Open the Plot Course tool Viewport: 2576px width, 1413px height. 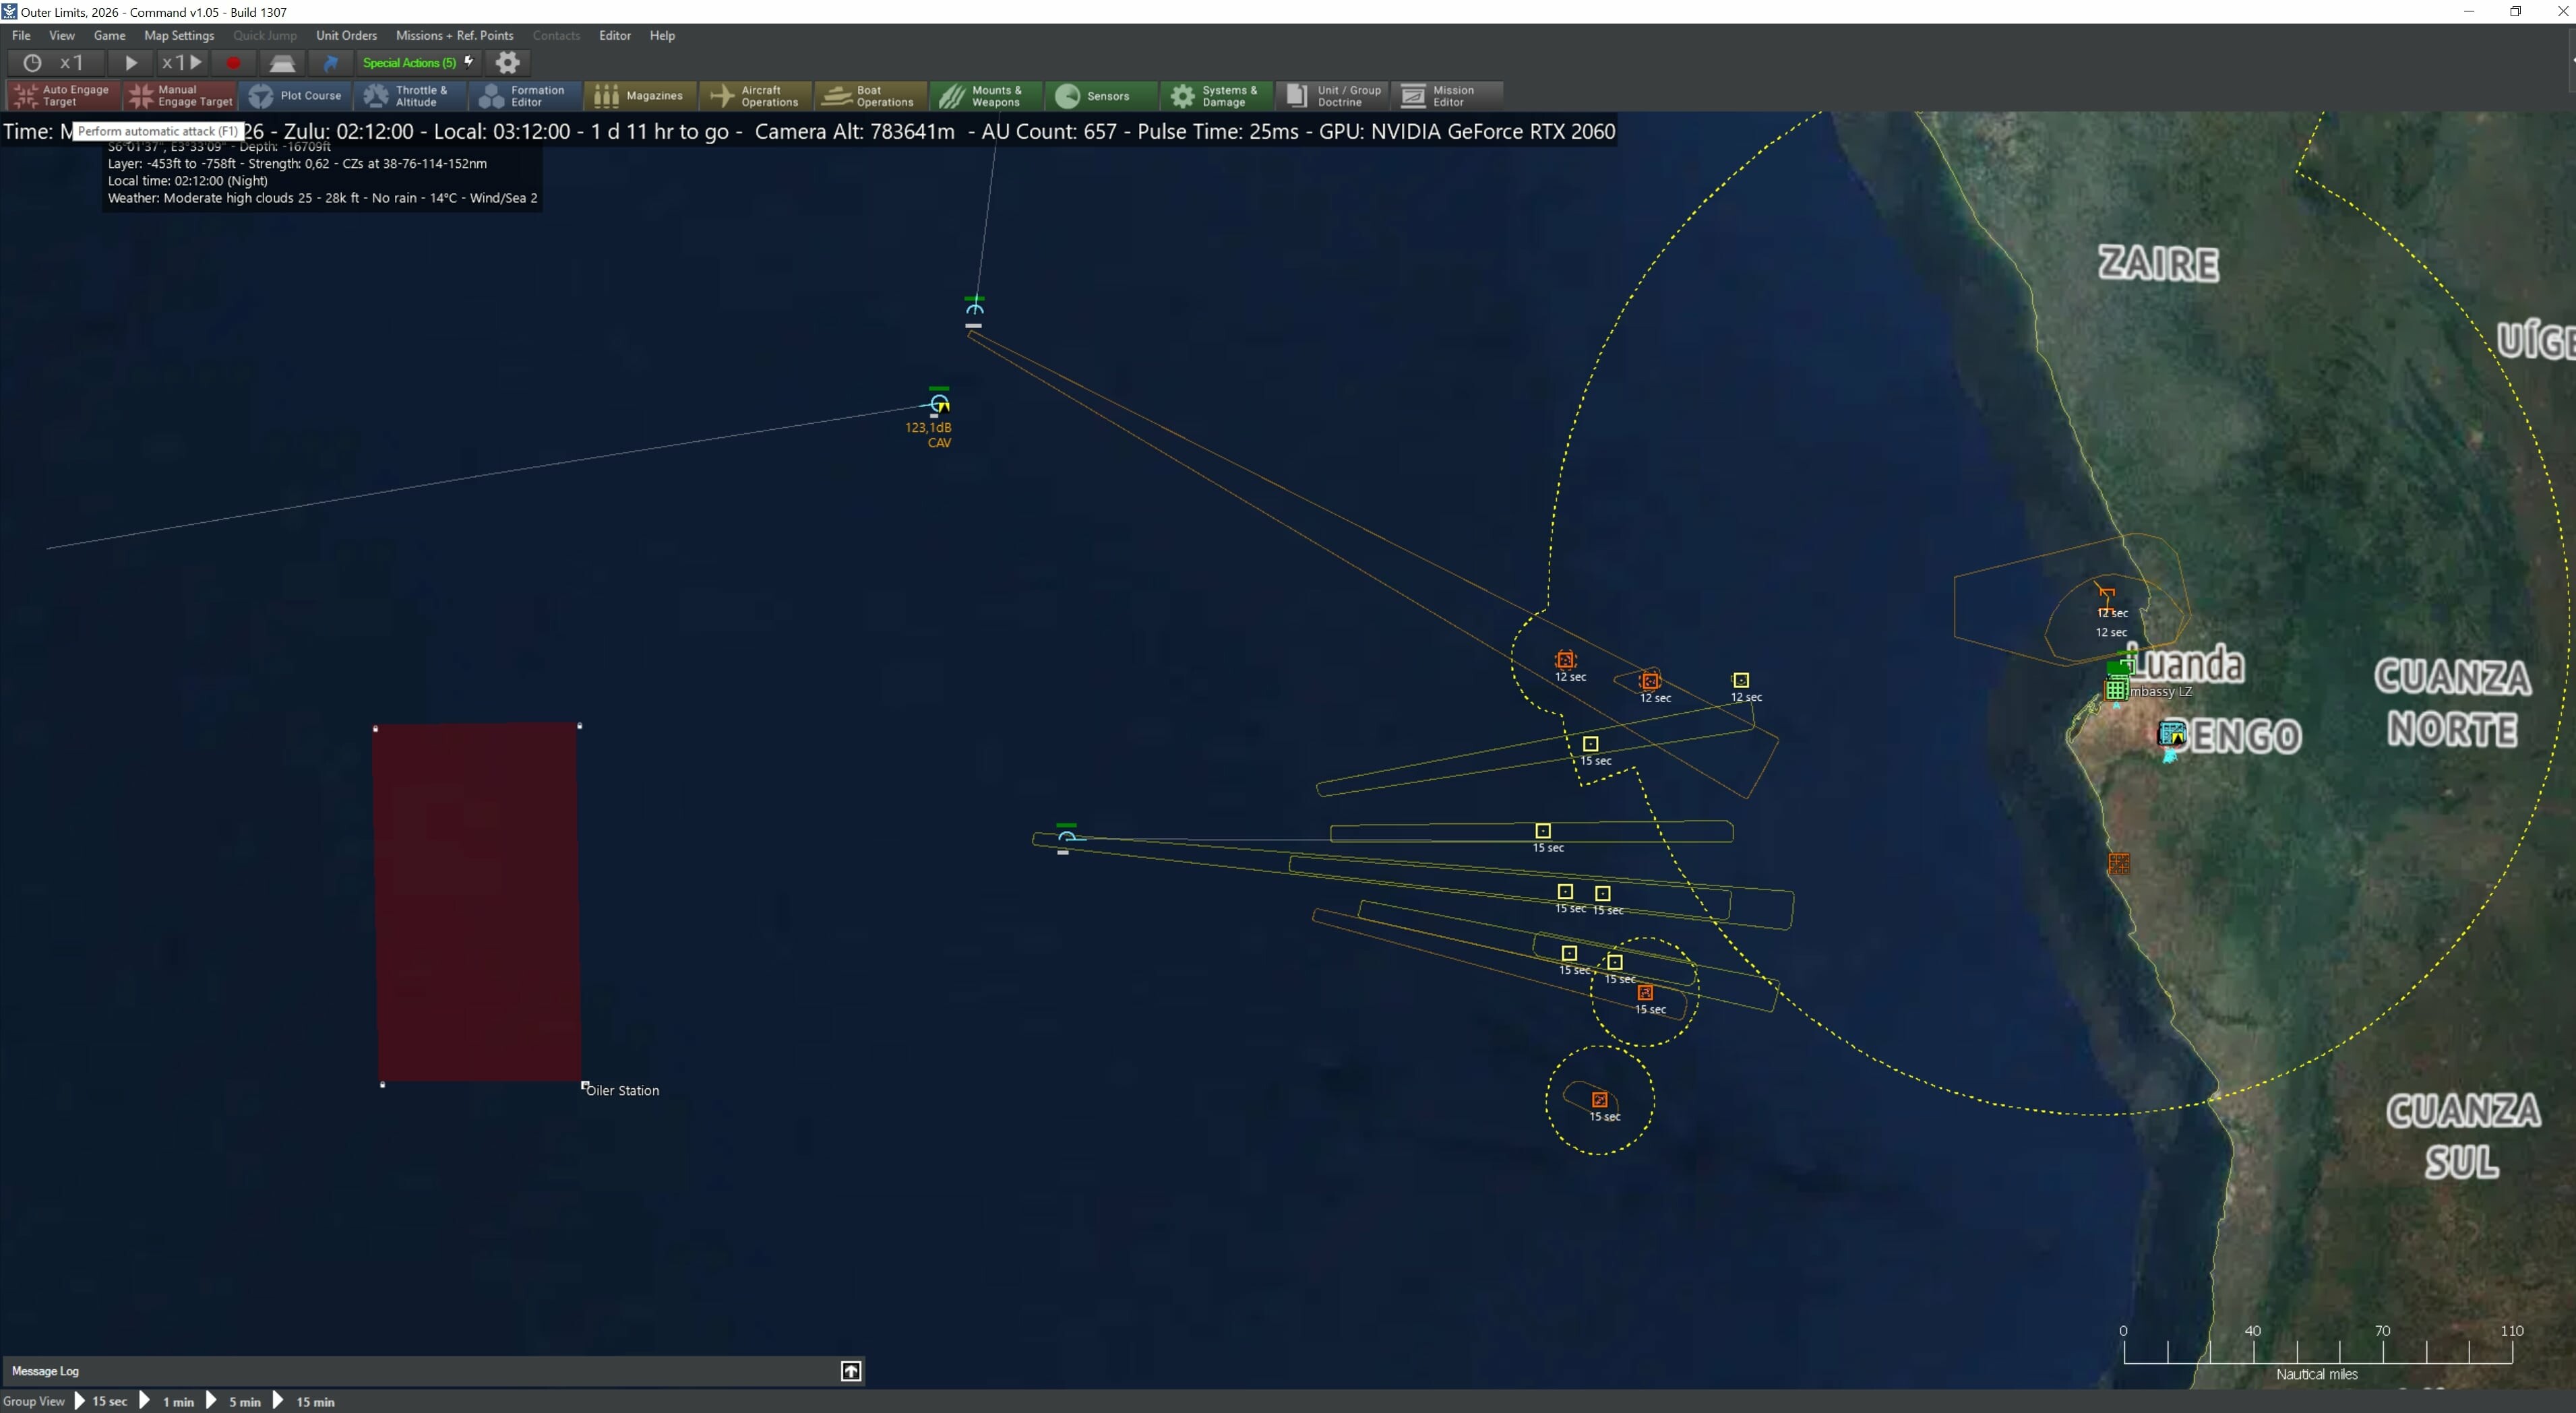click(x=296, y=95)
